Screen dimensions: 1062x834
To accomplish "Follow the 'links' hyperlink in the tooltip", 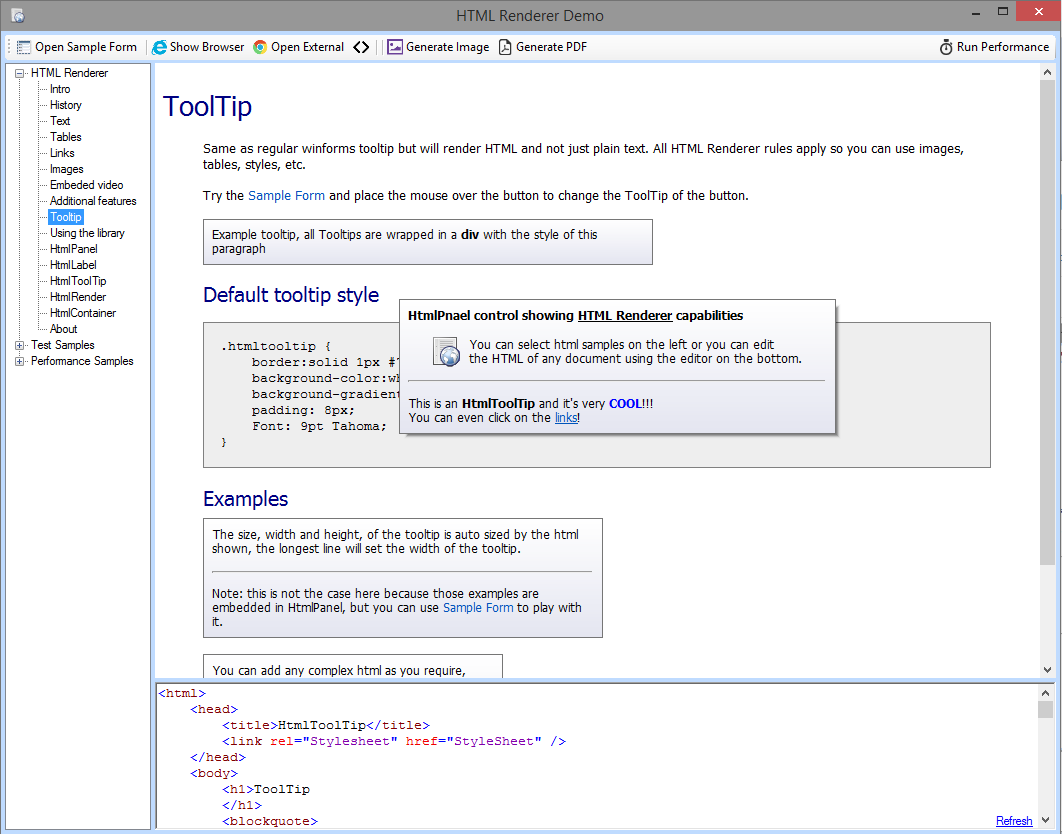I will 566,418.
